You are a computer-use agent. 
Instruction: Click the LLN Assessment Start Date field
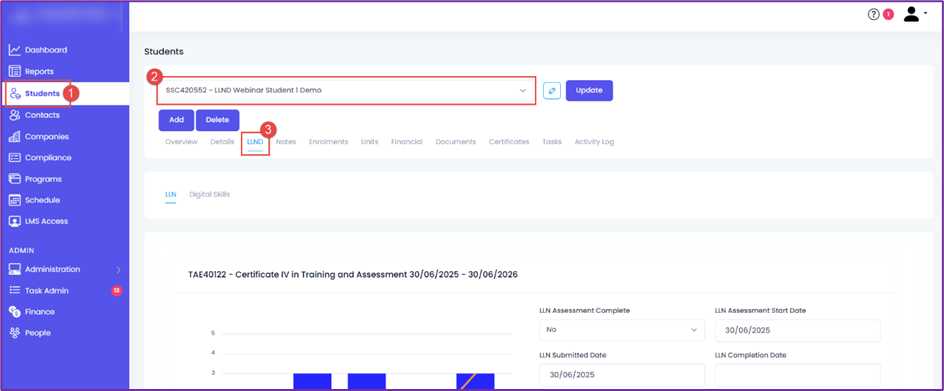coord(798,330)
